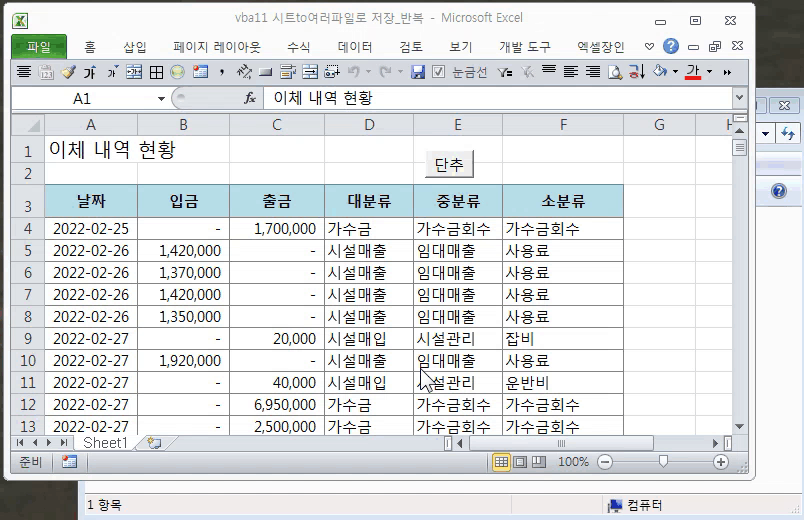Click the font color red 가 button

[693, 72]
